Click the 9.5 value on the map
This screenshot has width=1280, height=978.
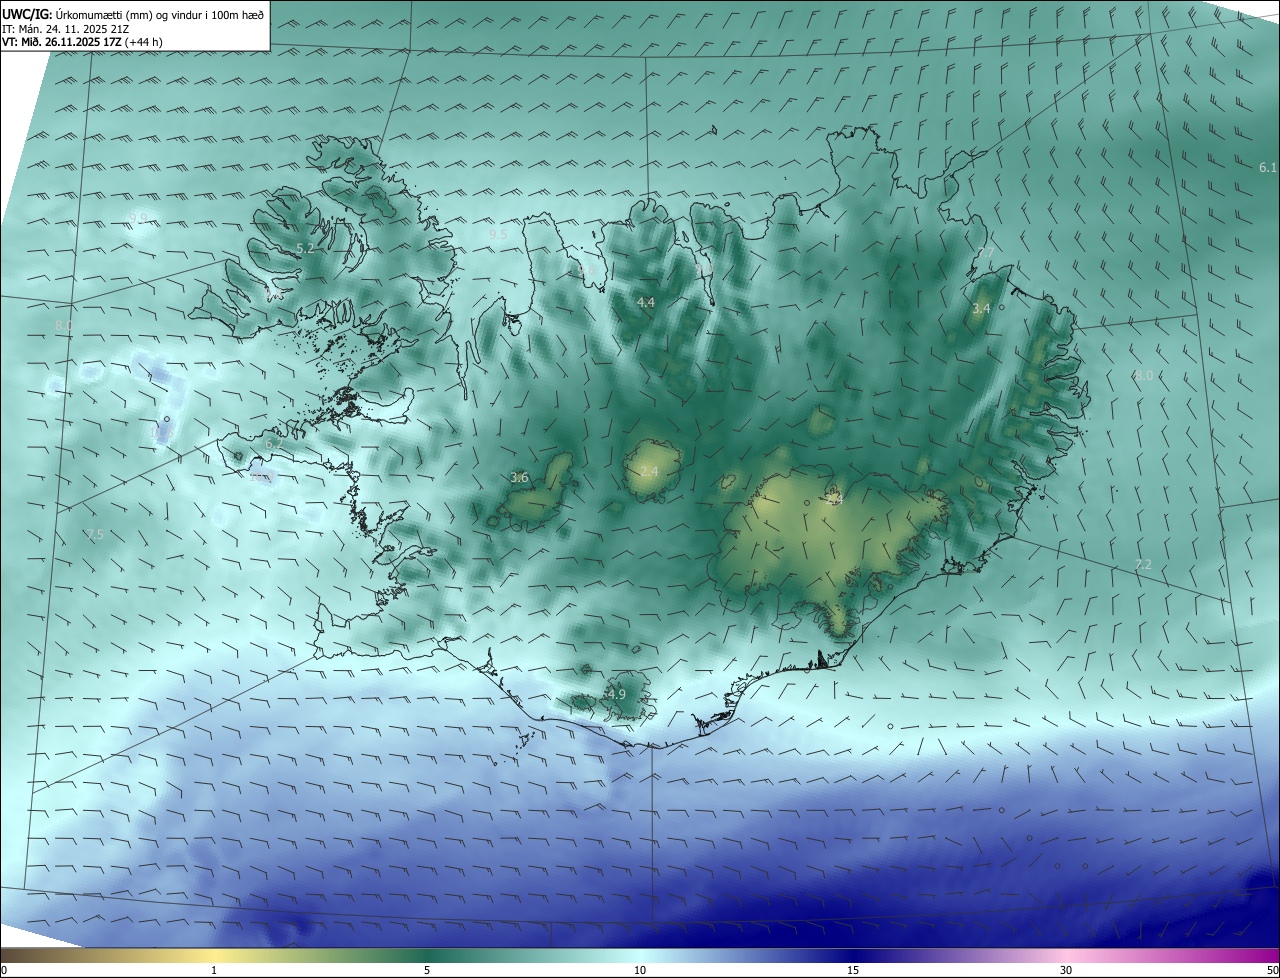pos(498,234)
